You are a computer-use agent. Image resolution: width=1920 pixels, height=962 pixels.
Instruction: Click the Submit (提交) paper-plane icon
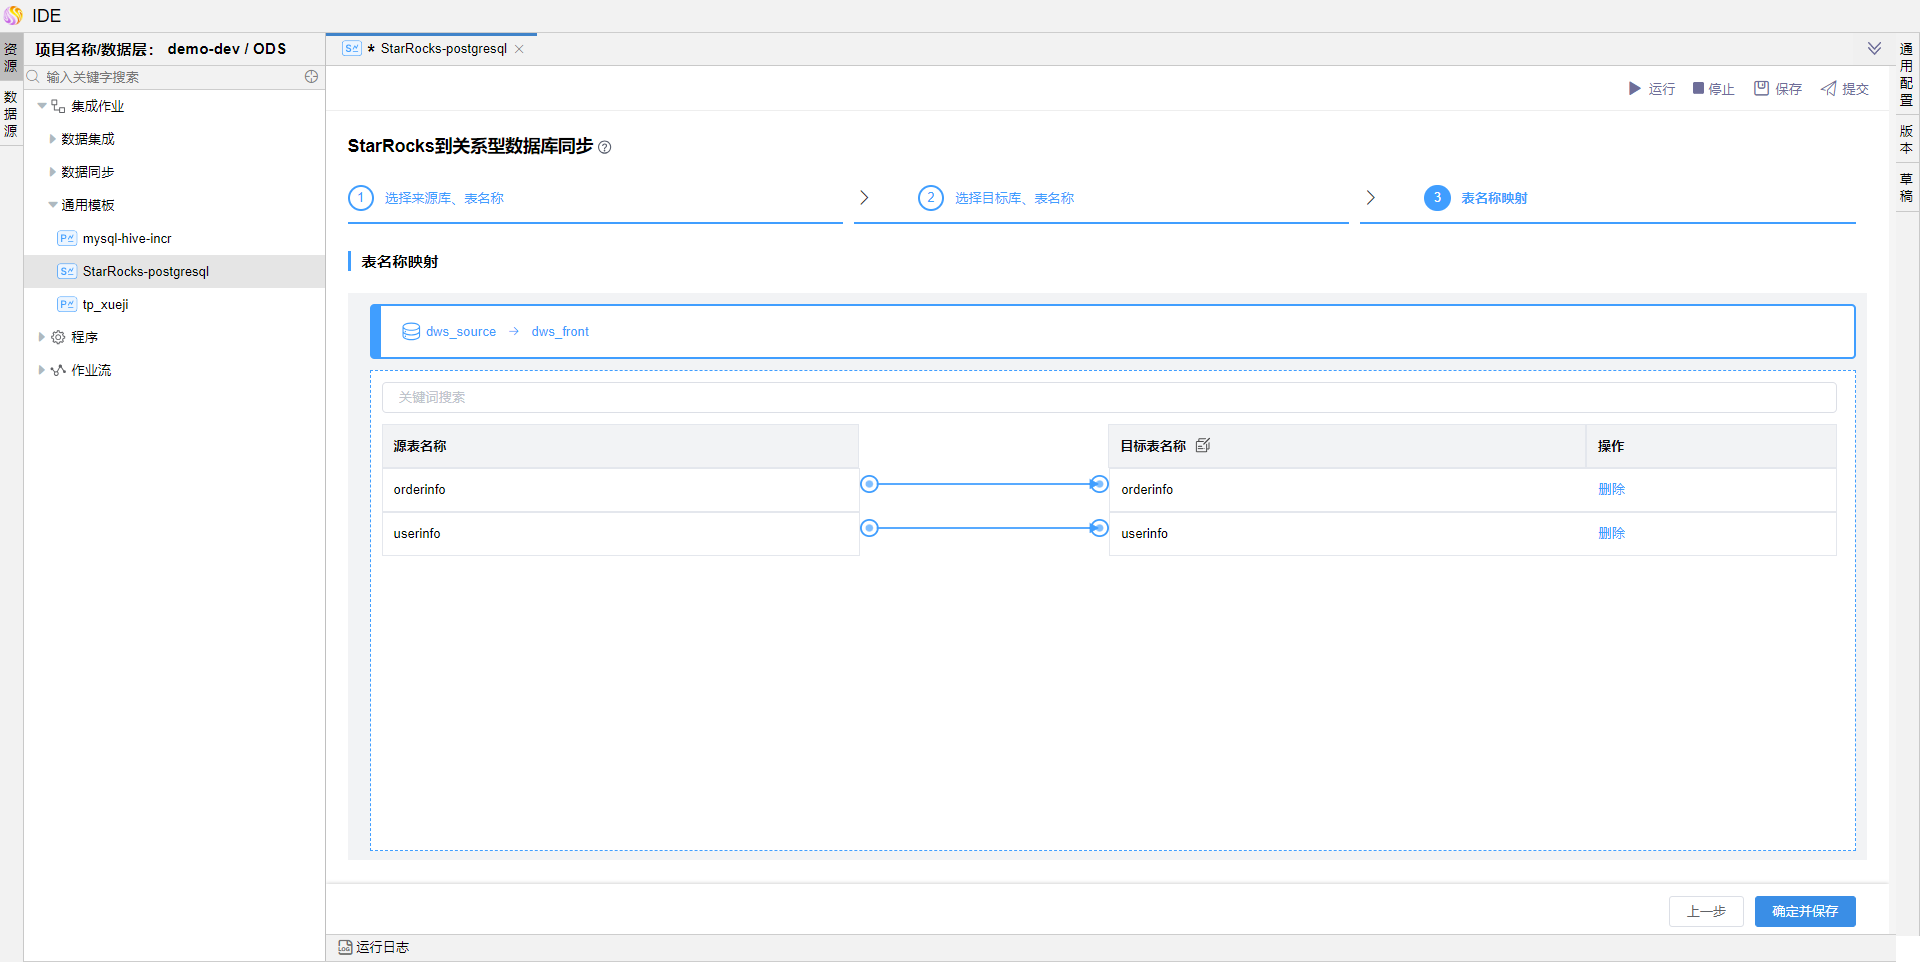click(x=1829, y=89)
